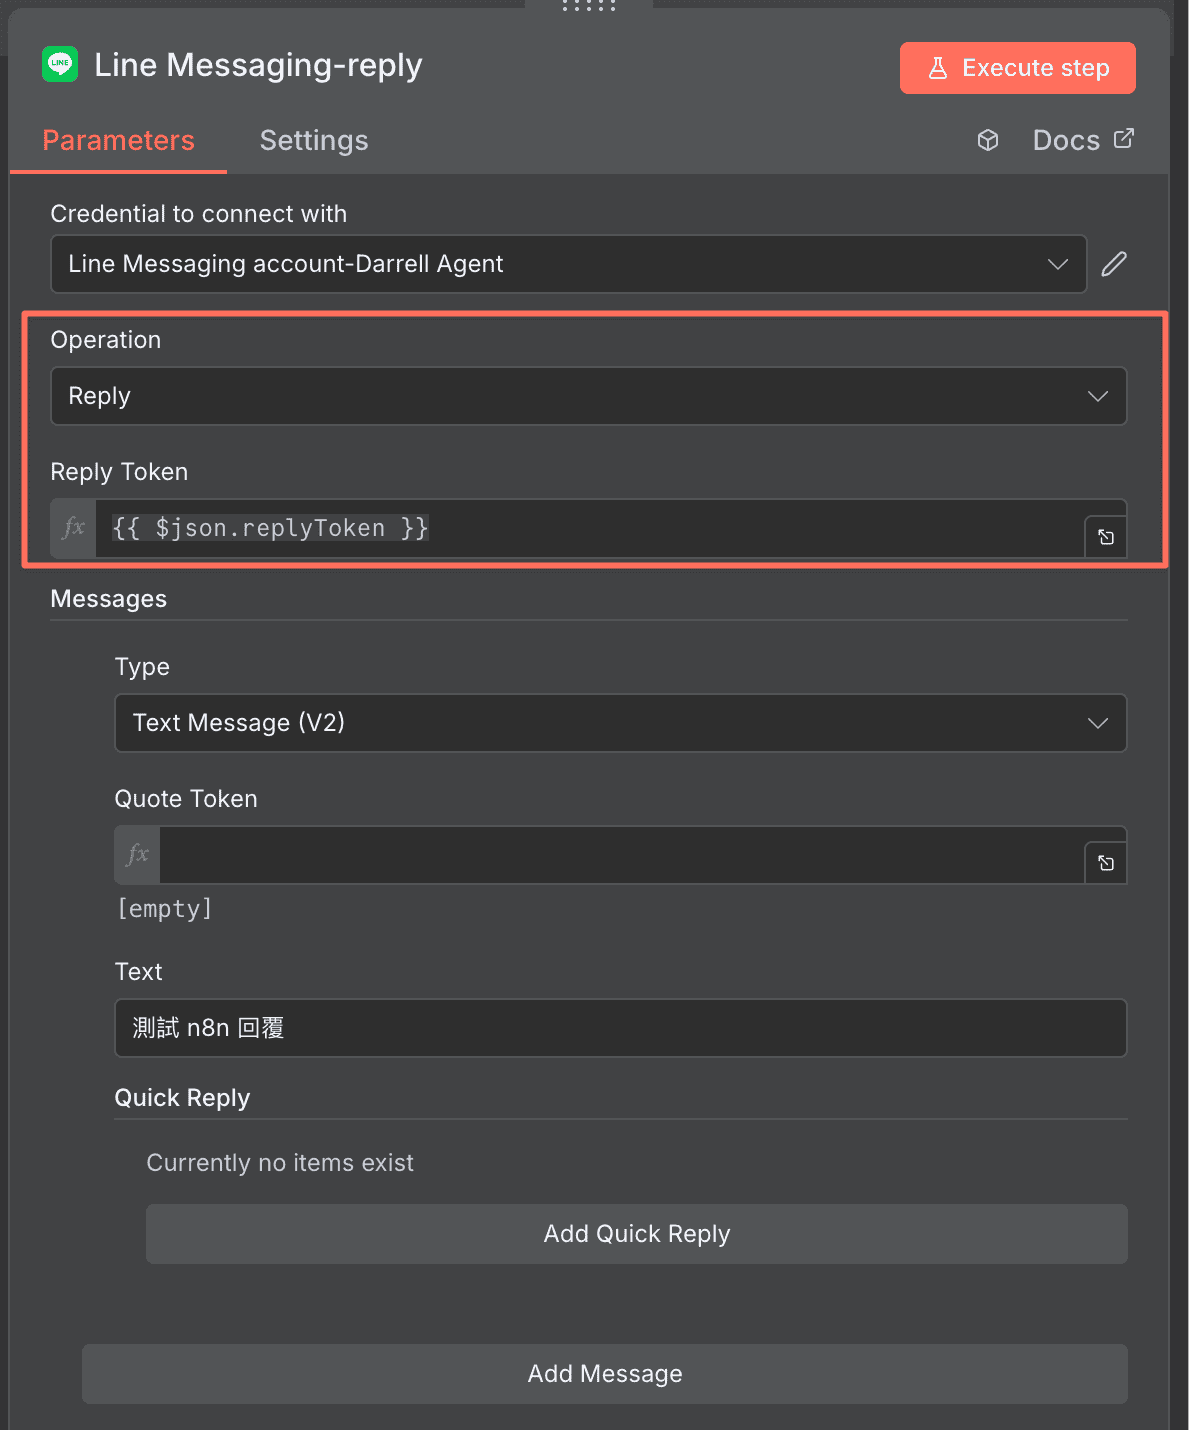This screenshot has width=1189, height=1430.
Task: Click the Add Message button
Action: coord(604,1373)
